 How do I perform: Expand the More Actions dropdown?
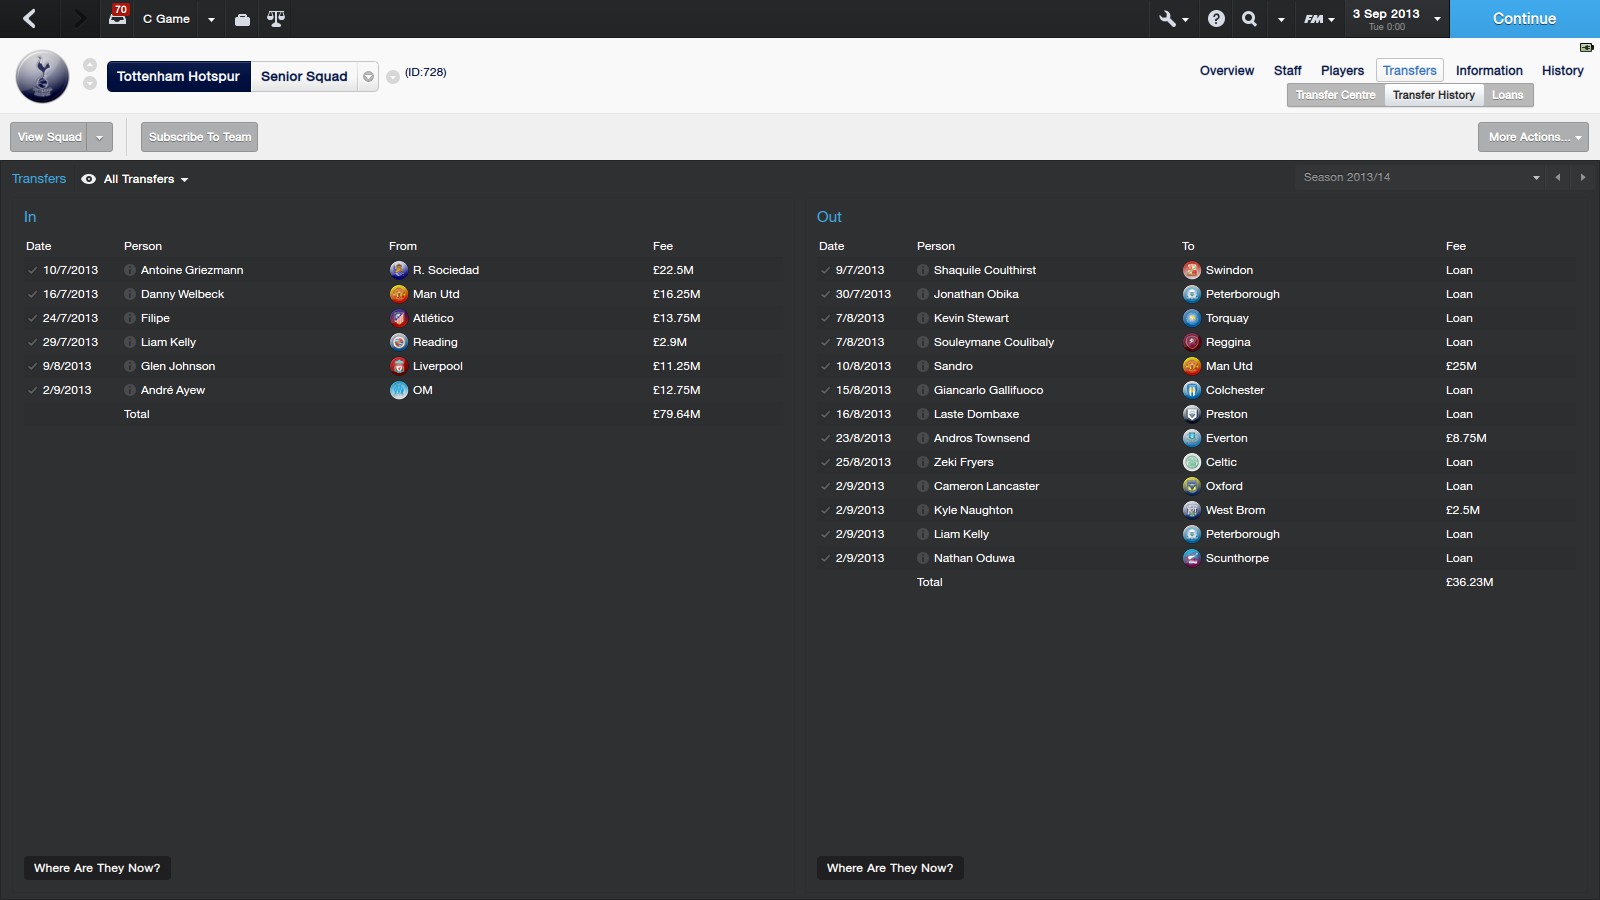click(x=1532, y=137)
